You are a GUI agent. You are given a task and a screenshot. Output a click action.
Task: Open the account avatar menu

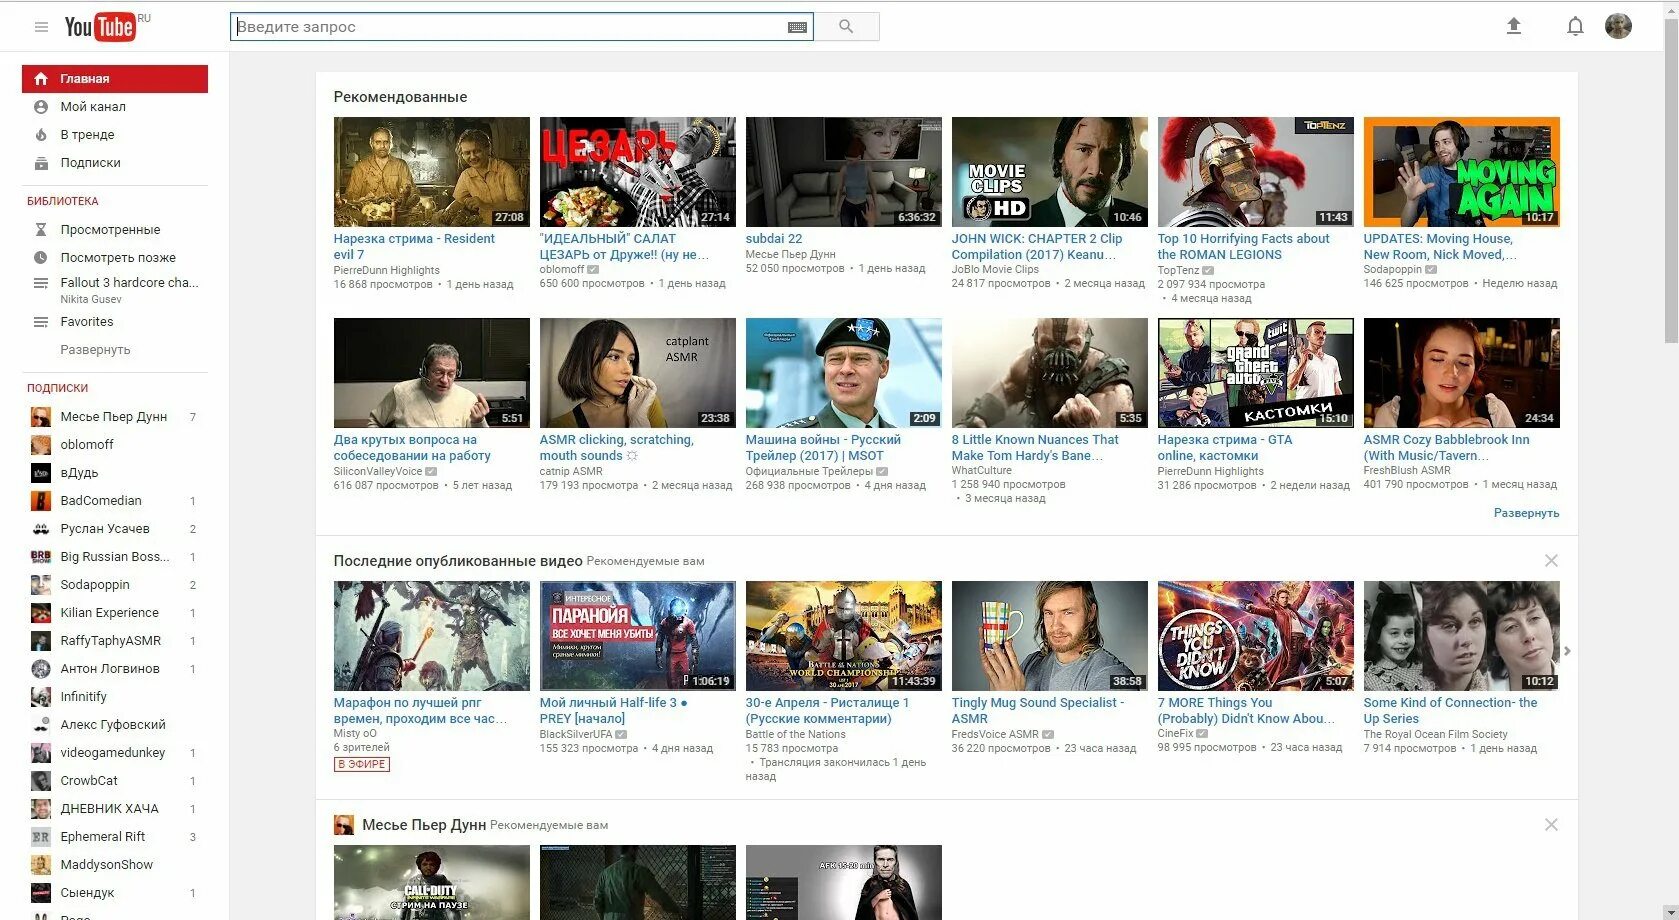pyautogui.click(x=1618, y=26)
